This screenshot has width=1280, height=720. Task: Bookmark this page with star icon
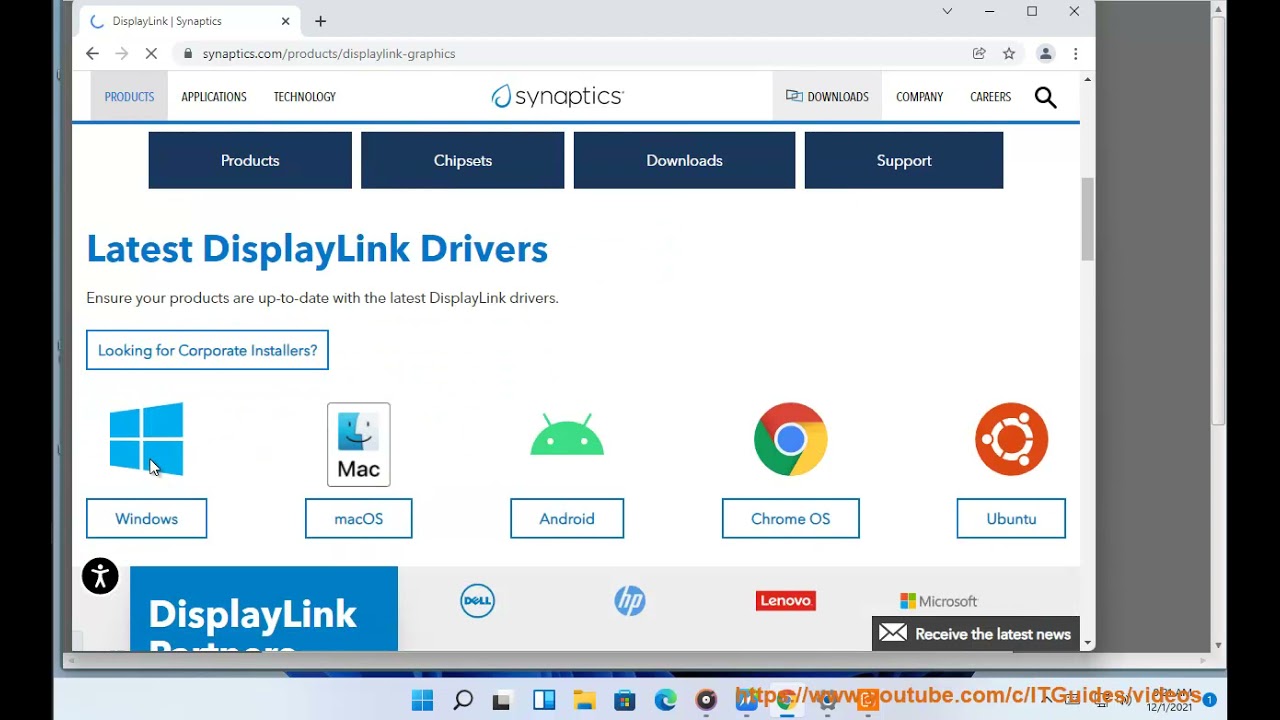pos(1009,54)
